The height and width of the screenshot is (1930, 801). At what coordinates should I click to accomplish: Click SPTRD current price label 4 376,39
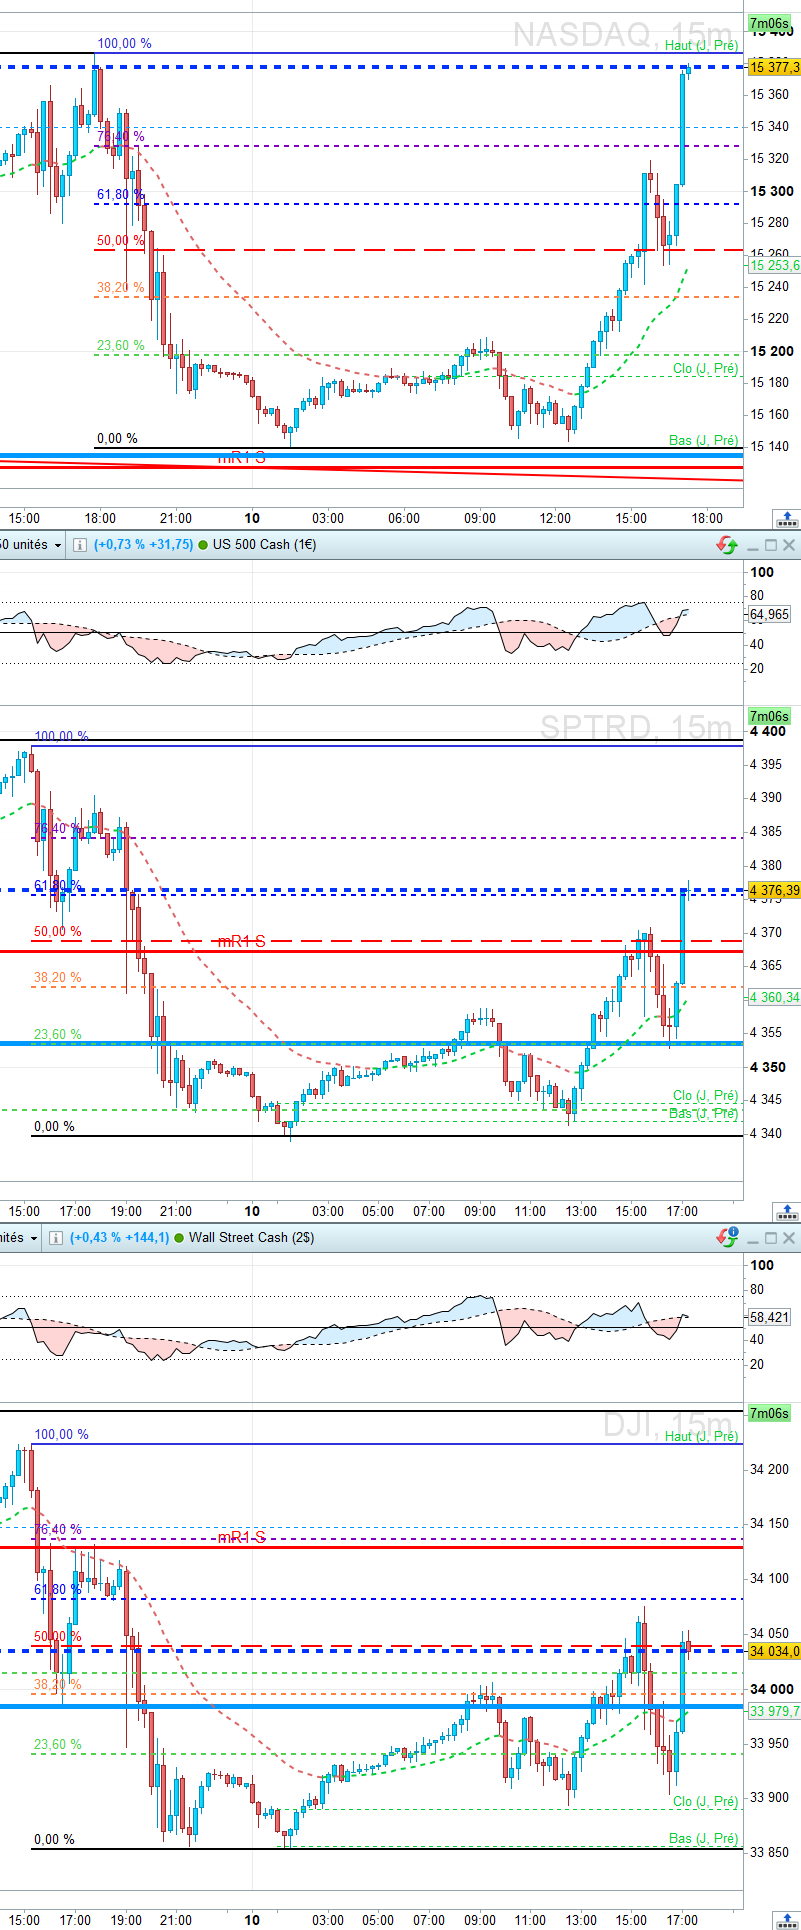774,890
